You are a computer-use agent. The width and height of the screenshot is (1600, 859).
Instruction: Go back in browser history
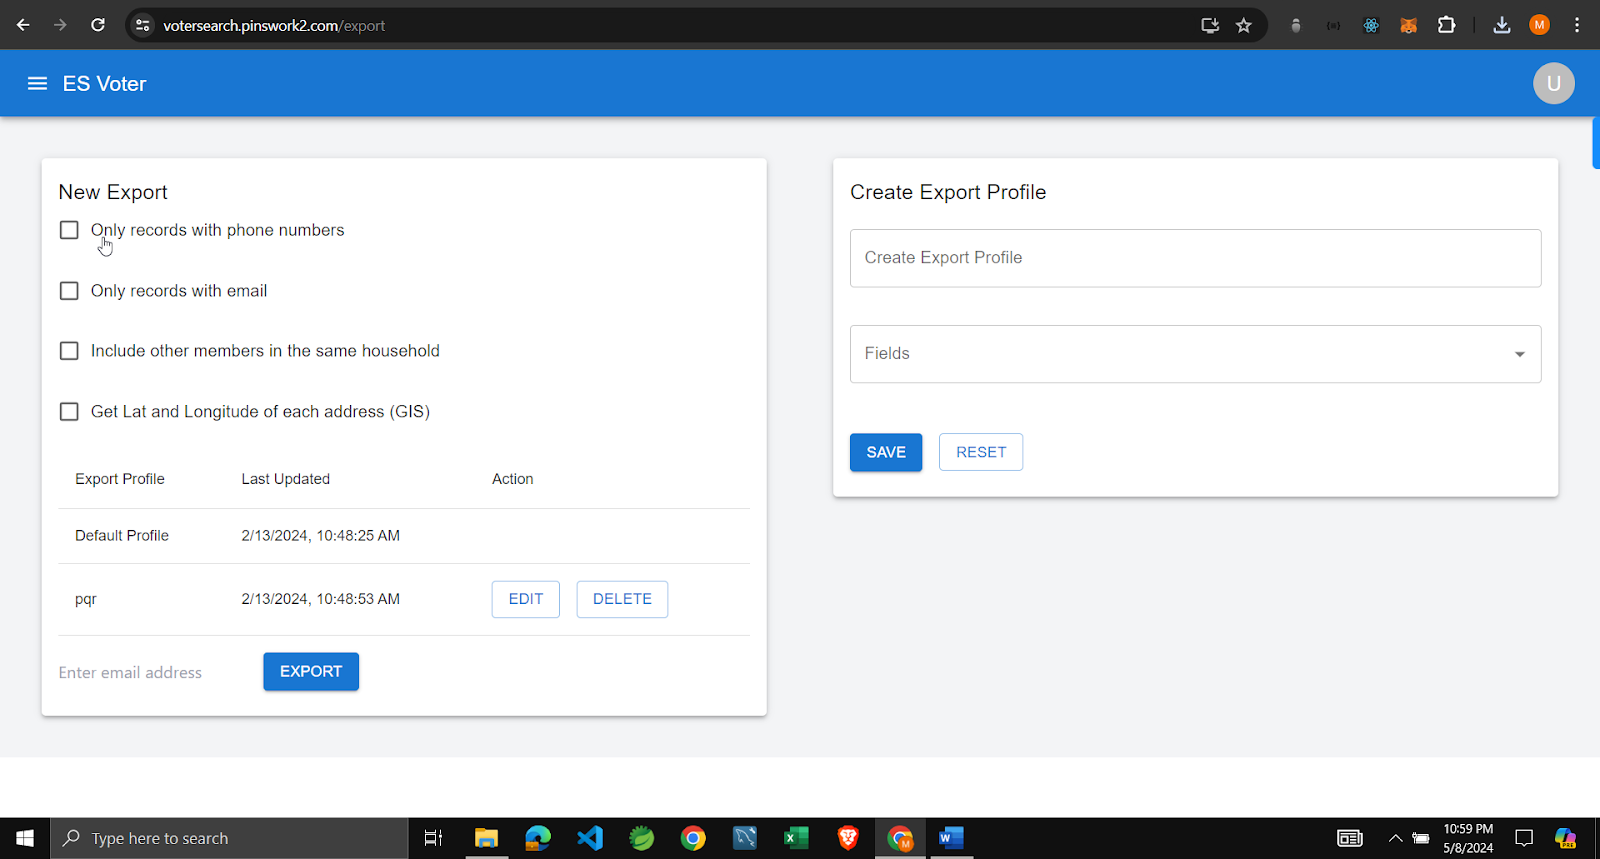pos(23,25)
